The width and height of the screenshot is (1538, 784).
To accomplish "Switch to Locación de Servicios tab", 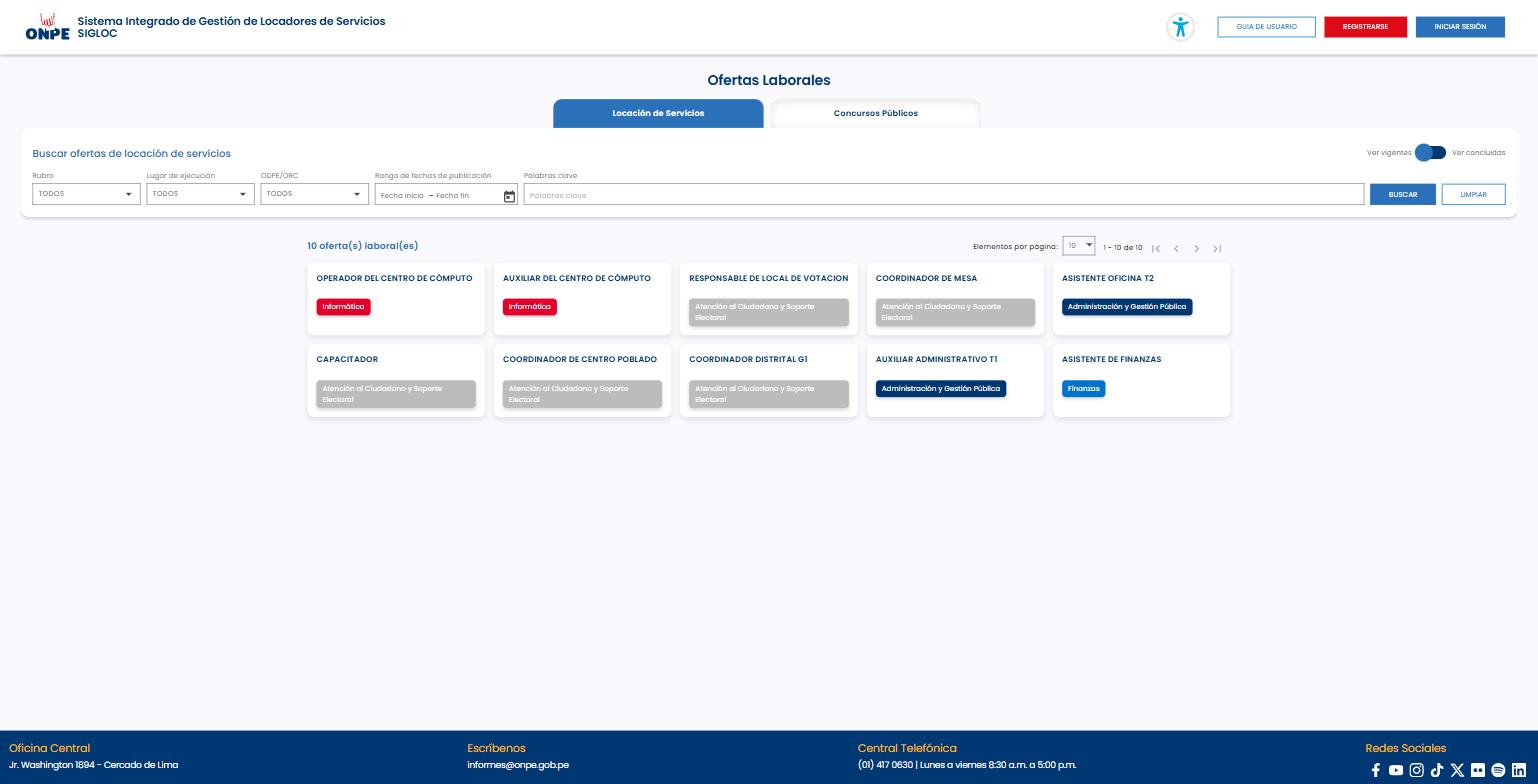I will coord(658,113).
